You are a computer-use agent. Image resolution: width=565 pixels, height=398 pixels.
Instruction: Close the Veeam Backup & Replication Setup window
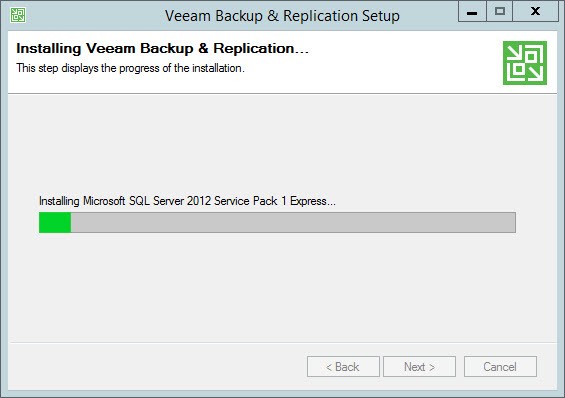pos(535,12)
